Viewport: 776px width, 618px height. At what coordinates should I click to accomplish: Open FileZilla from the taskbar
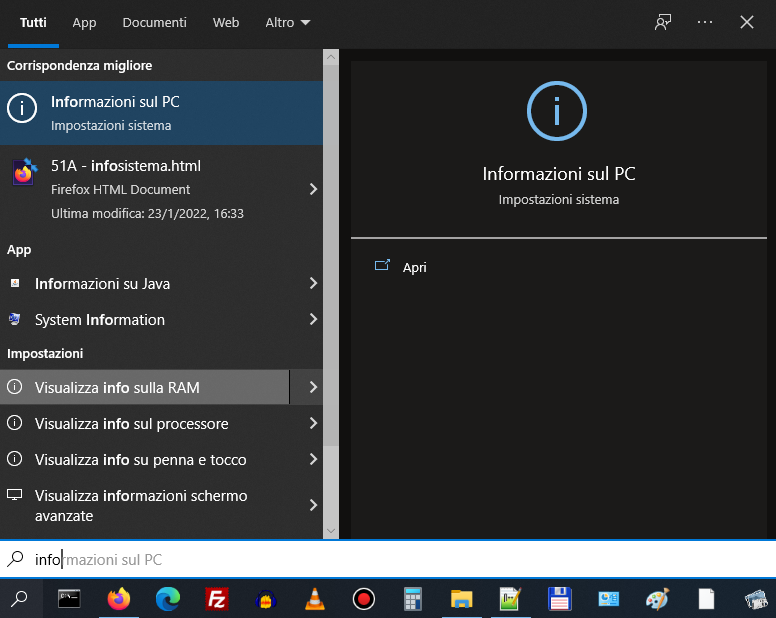coord(217,599)
